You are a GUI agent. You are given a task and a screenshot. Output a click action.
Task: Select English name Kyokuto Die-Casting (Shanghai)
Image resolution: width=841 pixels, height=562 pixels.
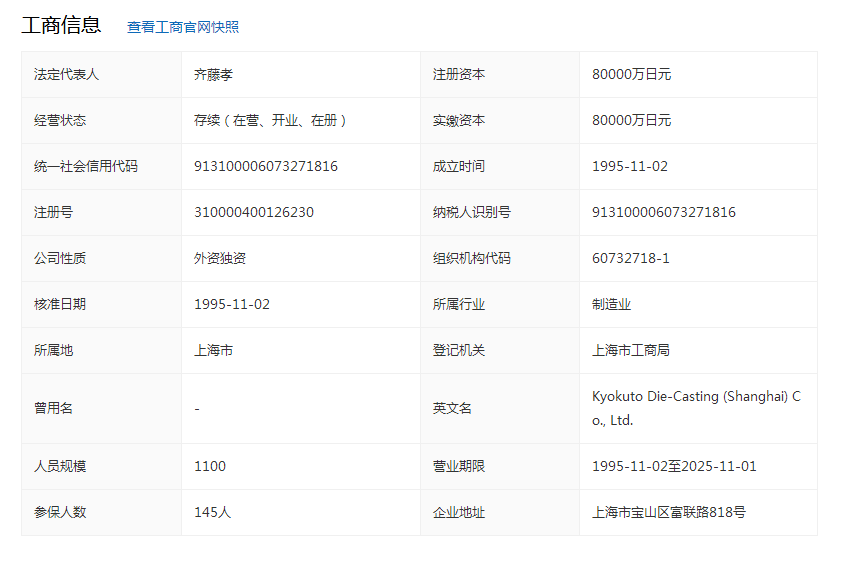click(x=690, y=397)
